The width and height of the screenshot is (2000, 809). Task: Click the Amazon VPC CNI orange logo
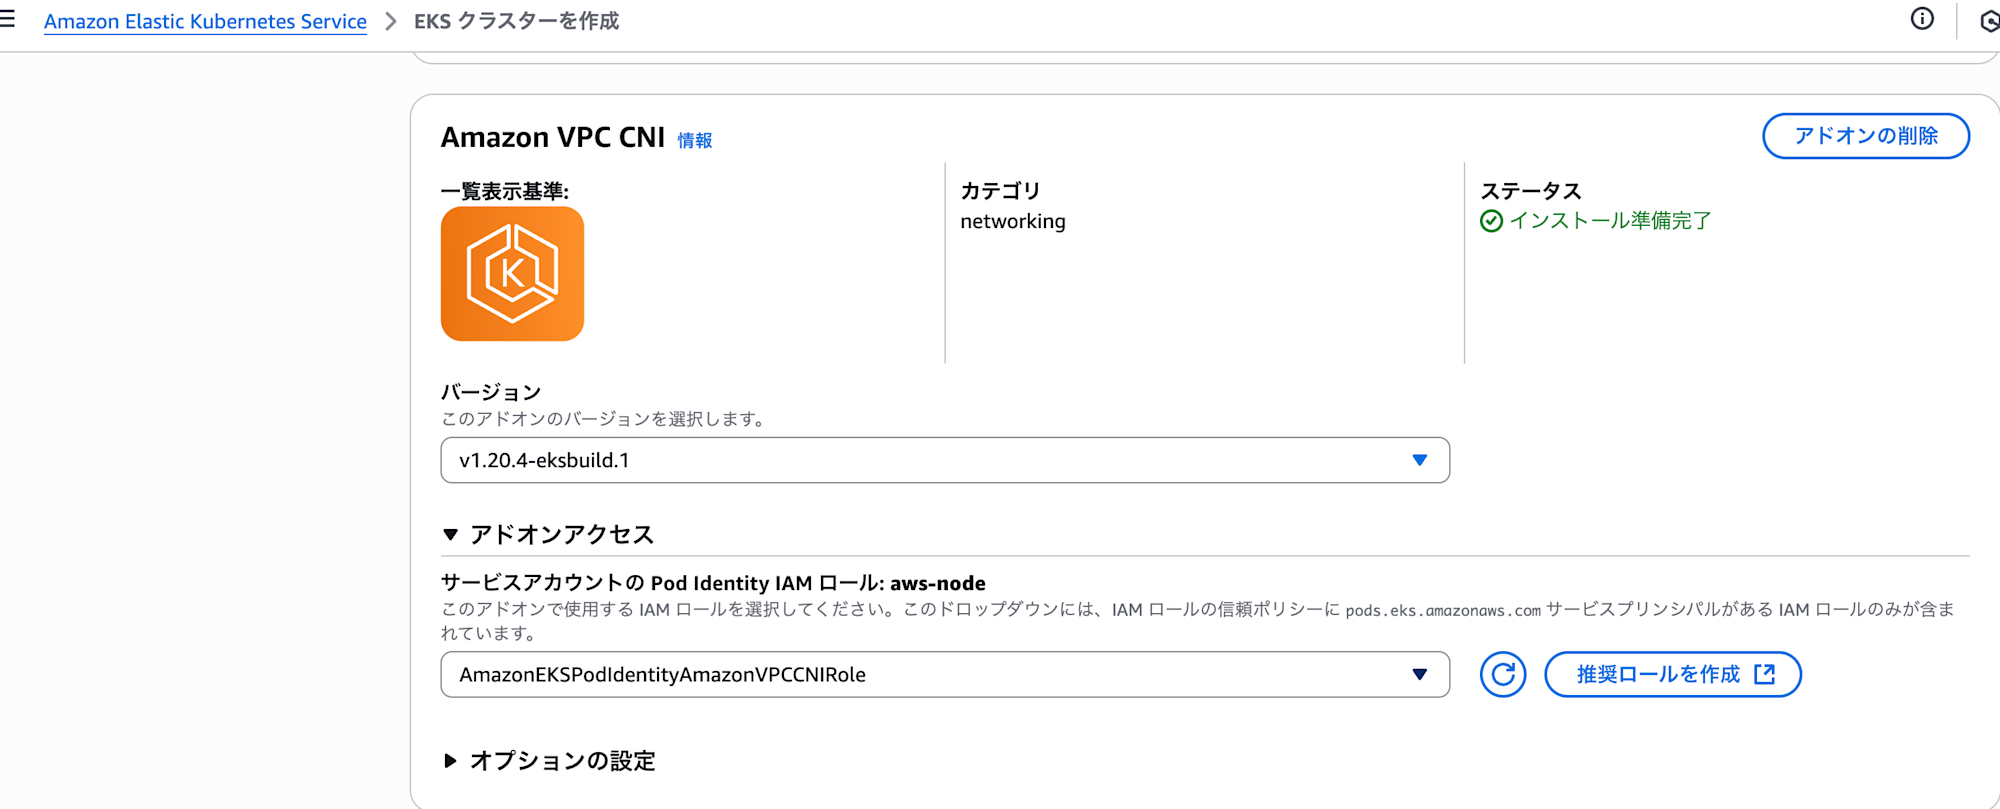tap(512, 274)
